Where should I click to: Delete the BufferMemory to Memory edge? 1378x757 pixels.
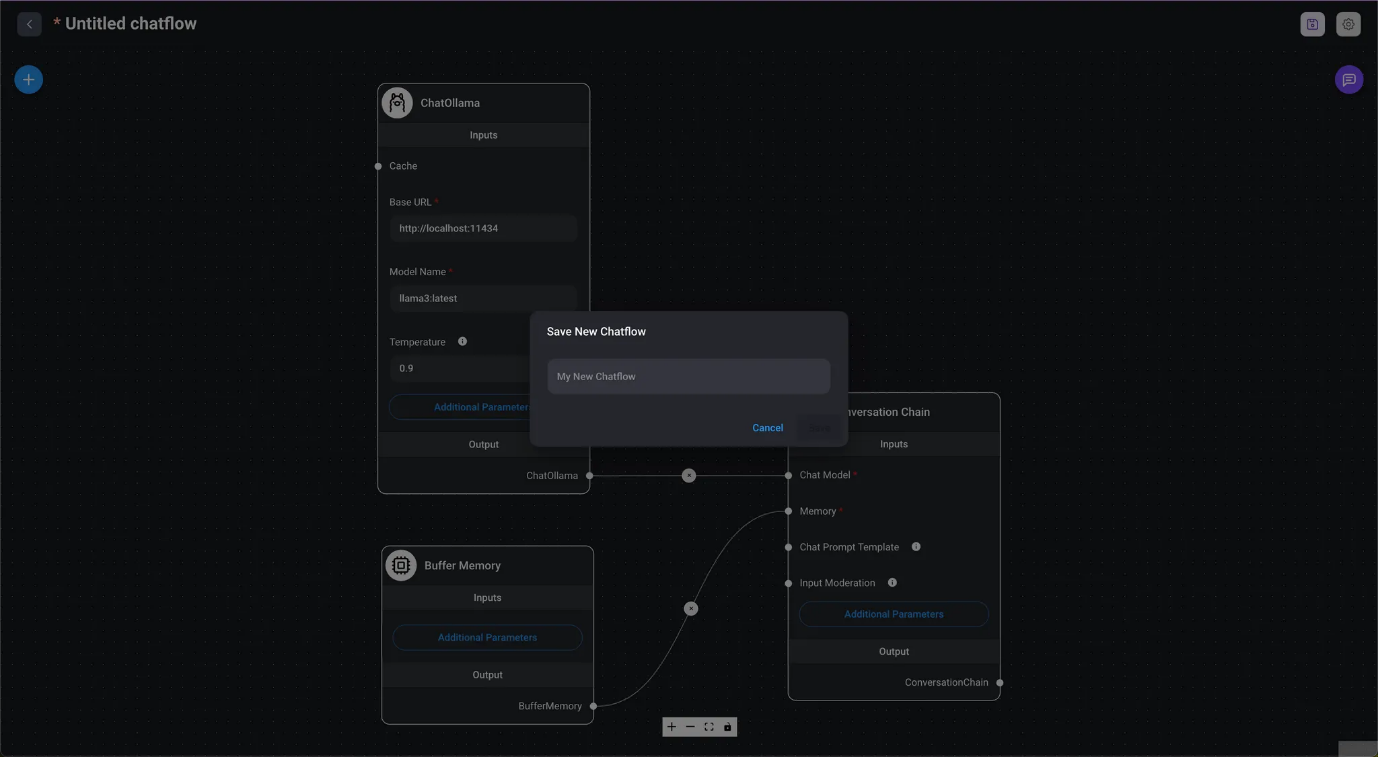(x=691, y=608)
